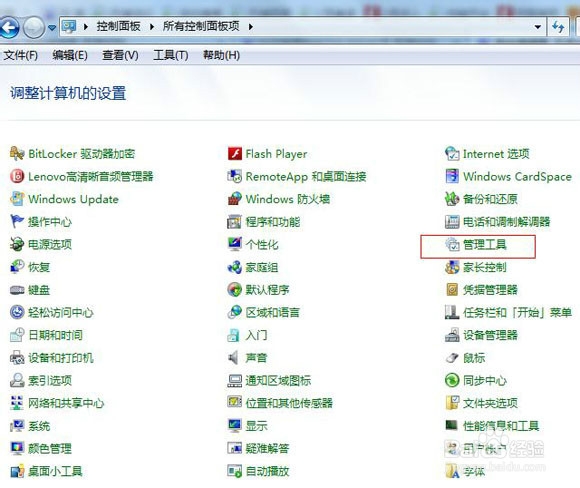Viewport: 580px width, 488px height.
Task: Expand arrow before 控制面板 breadcrumb
Action: point(86,27)
